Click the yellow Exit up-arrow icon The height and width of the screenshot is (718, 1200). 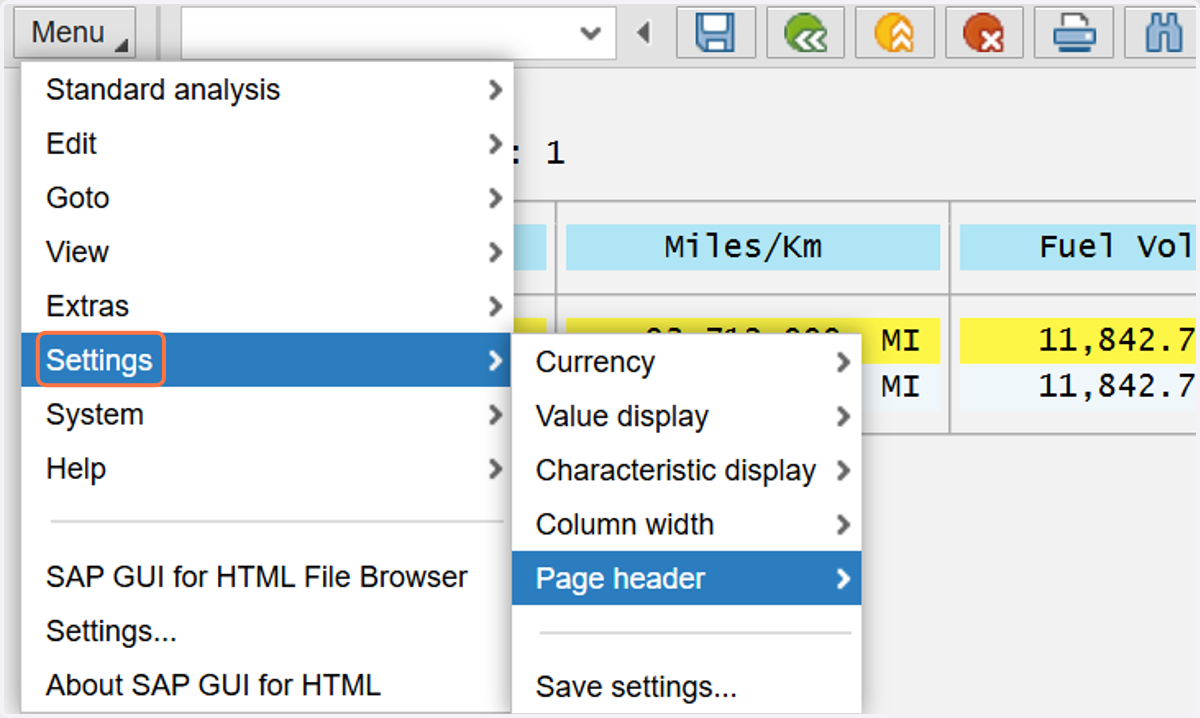(x=894, y=34)
